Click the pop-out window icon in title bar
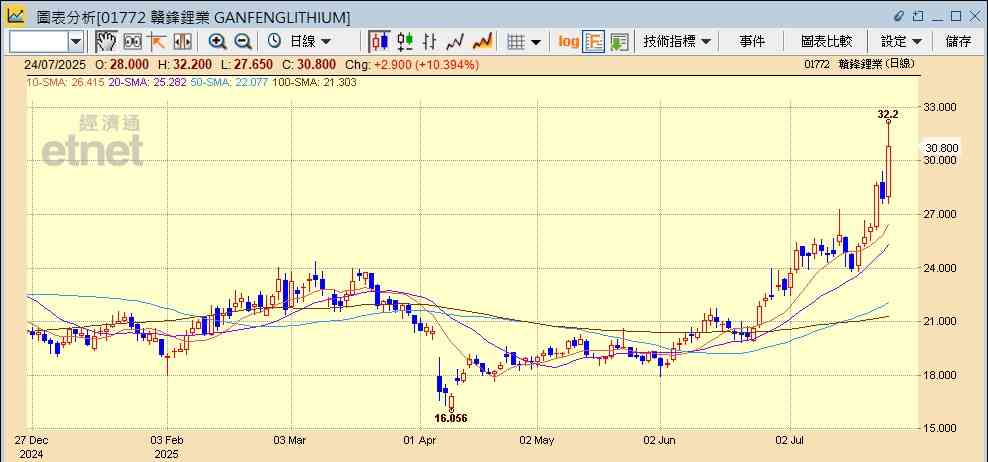This screenshot has width=988, height=462. (918, 16)
